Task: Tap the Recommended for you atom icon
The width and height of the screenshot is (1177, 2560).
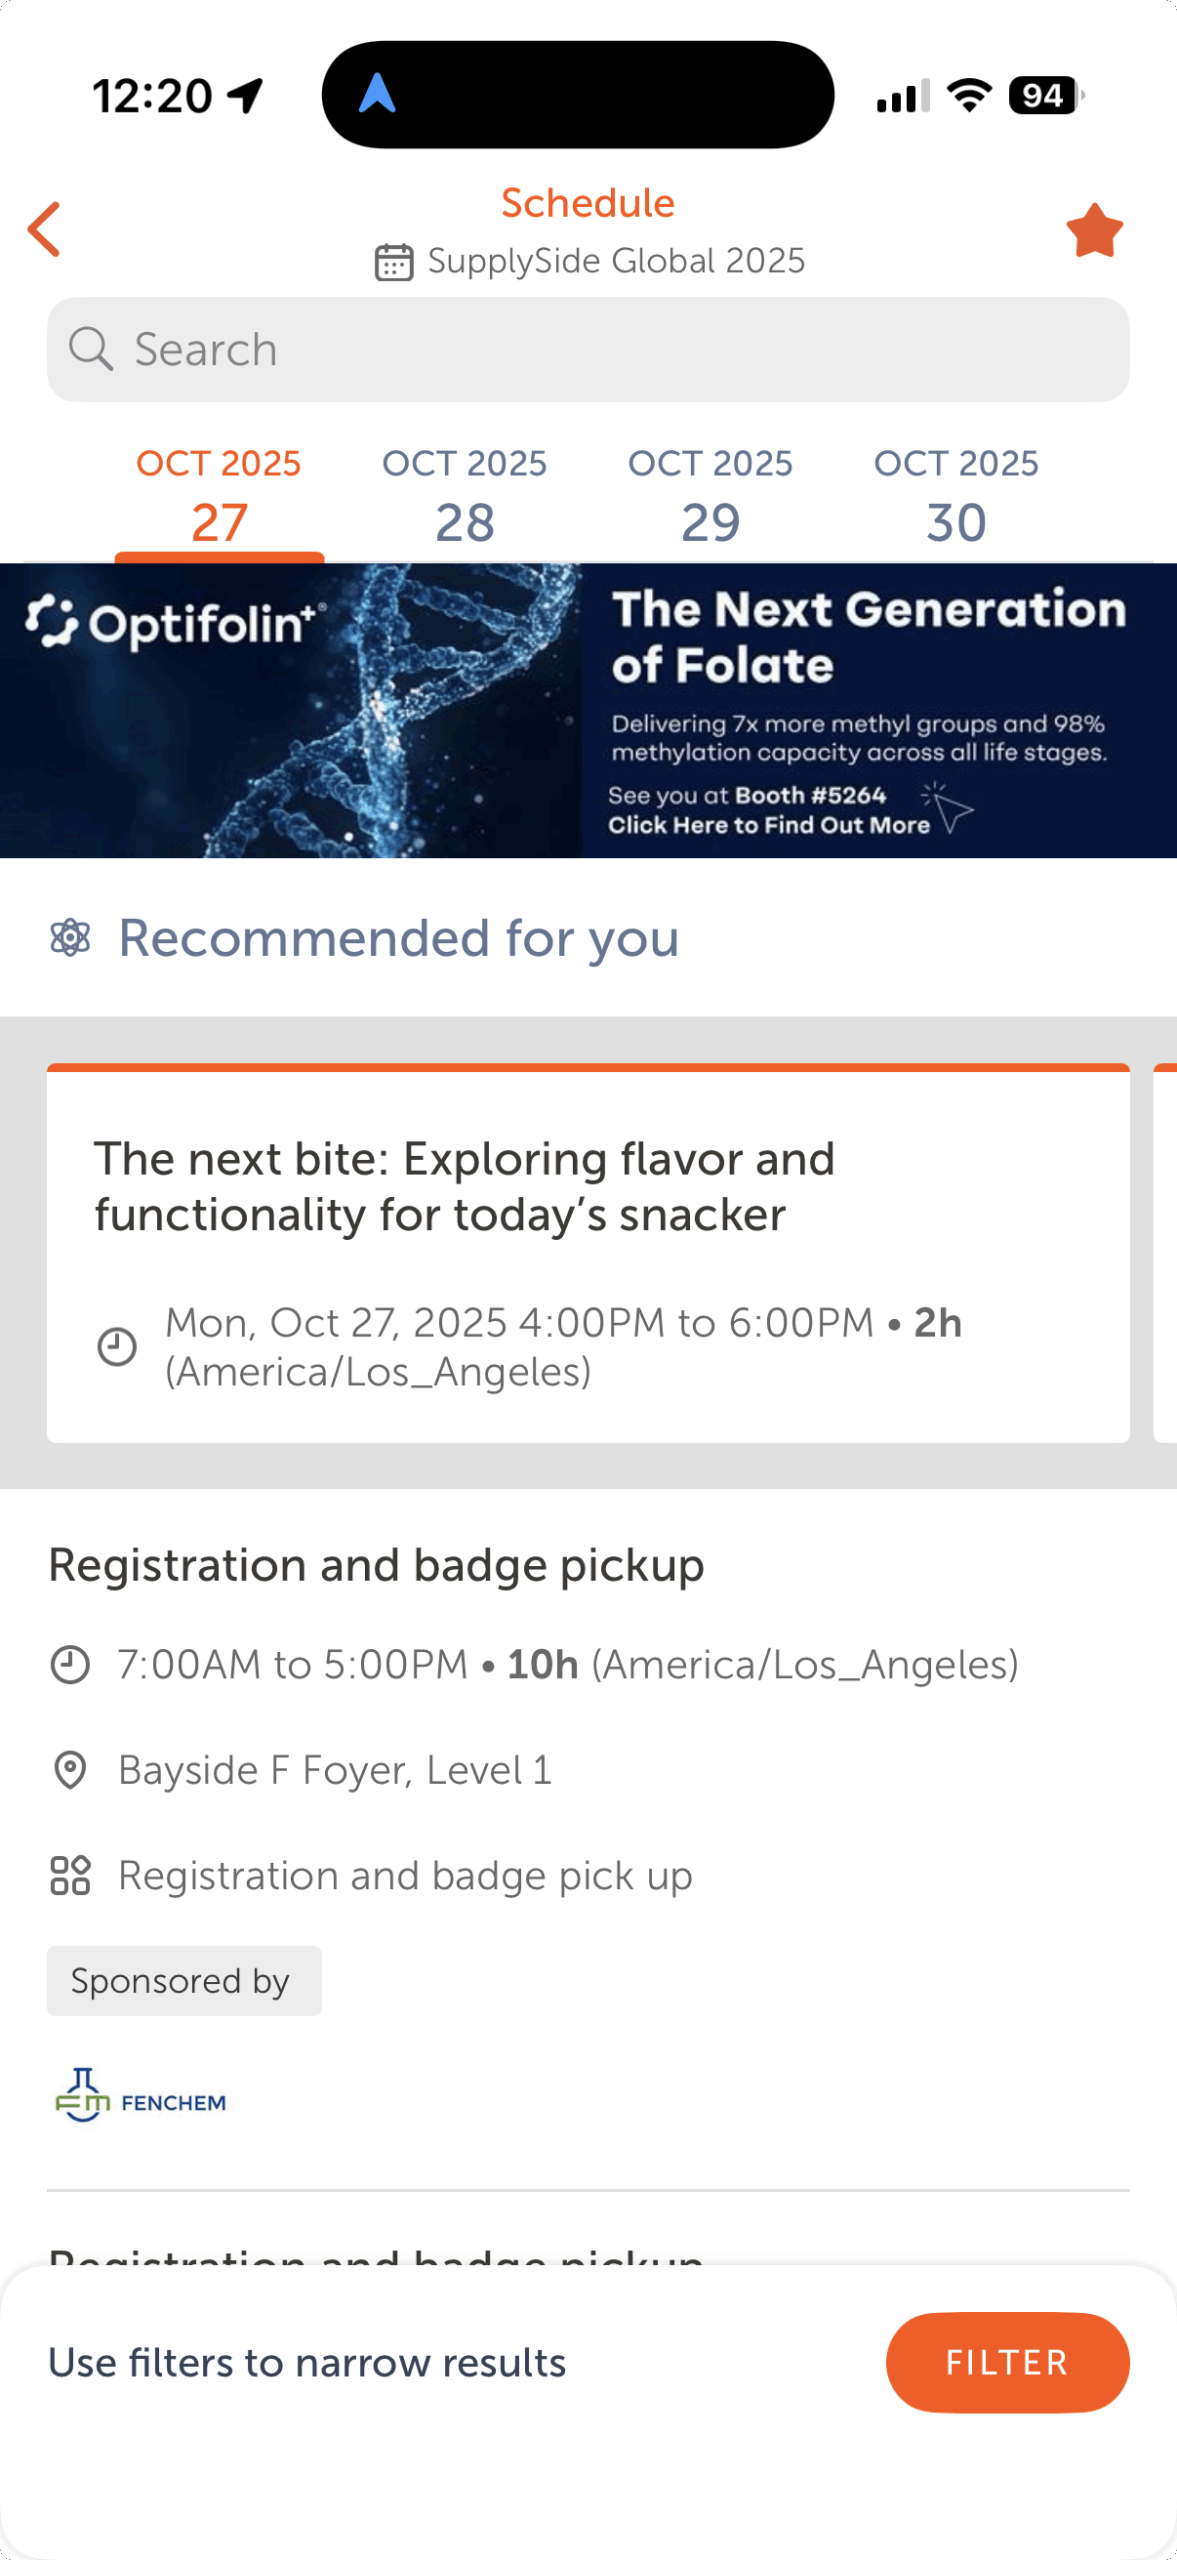Action: (x=70, y=938)
